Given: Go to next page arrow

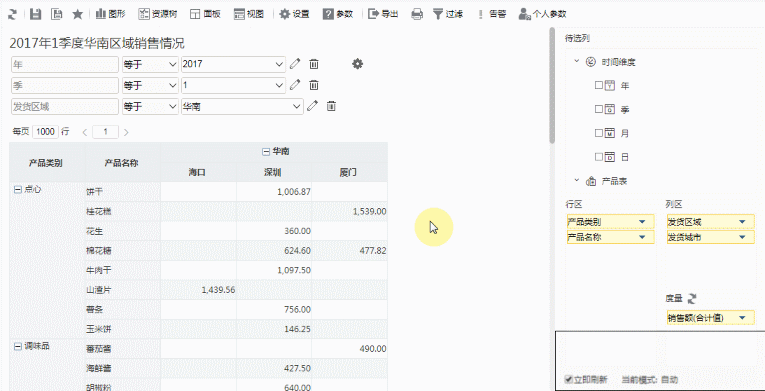Looking at the screenshot, I should 126,132.
